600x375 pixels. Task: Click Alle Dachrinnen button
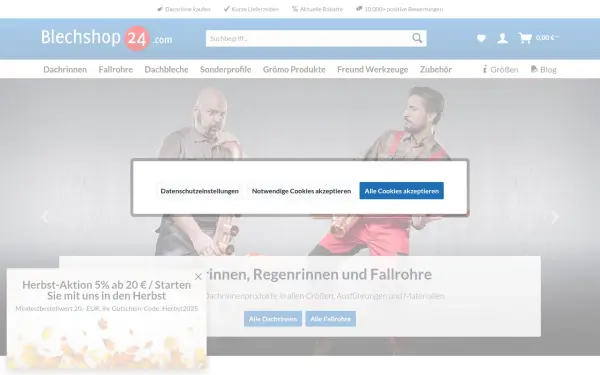coord(273,319)
